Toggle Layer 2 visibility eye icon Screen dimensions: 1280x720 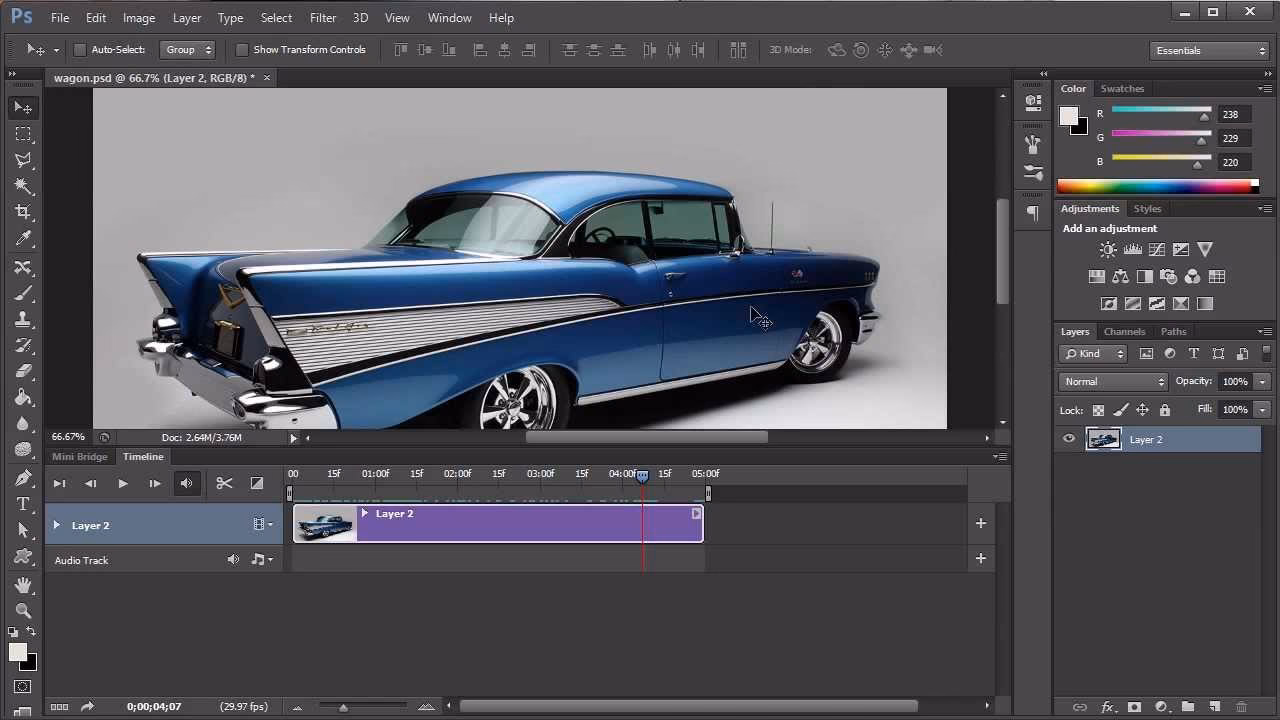(1069, 439)
